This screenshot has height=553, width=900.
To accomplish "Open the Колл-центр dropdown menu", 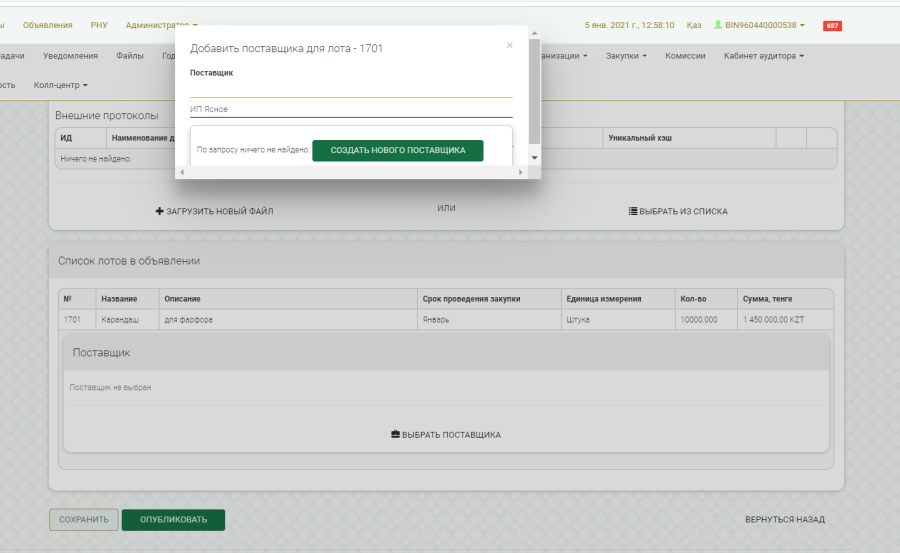I will 60,85.
